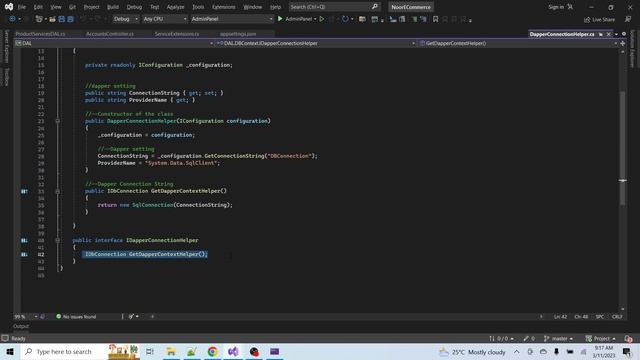Click the push/pull arrows 0 / 0 indicator
640x360 pixels.
[x=501, y=338]
